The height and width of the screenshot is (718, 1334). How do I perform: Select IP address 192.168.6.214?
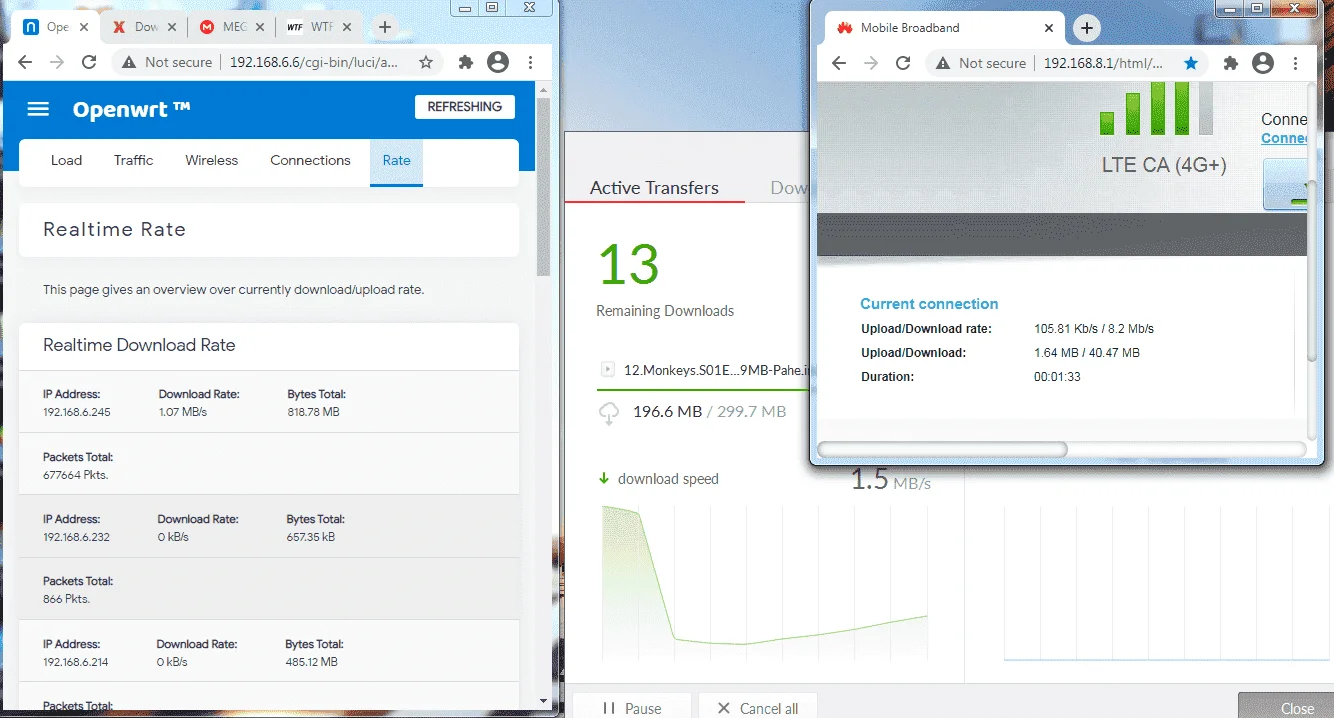click(x=76, y=662)
